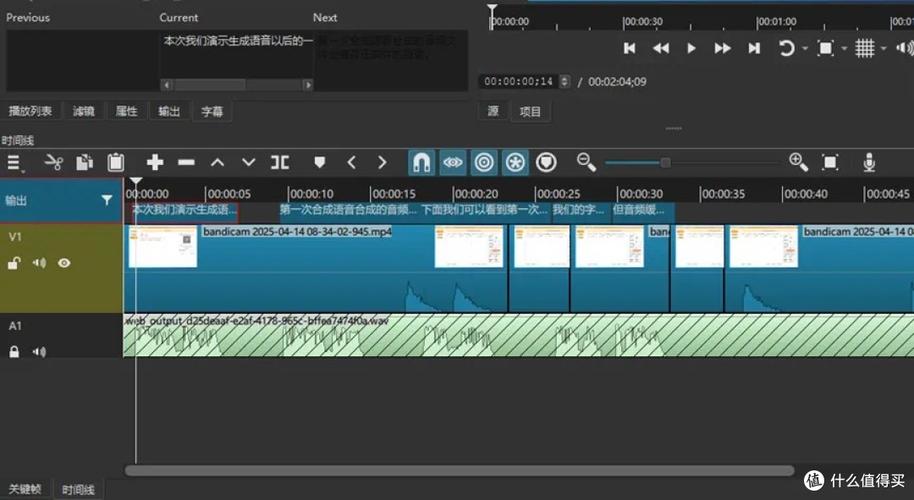
Task: Toggle lock on track V1
Action: point(14,263)
